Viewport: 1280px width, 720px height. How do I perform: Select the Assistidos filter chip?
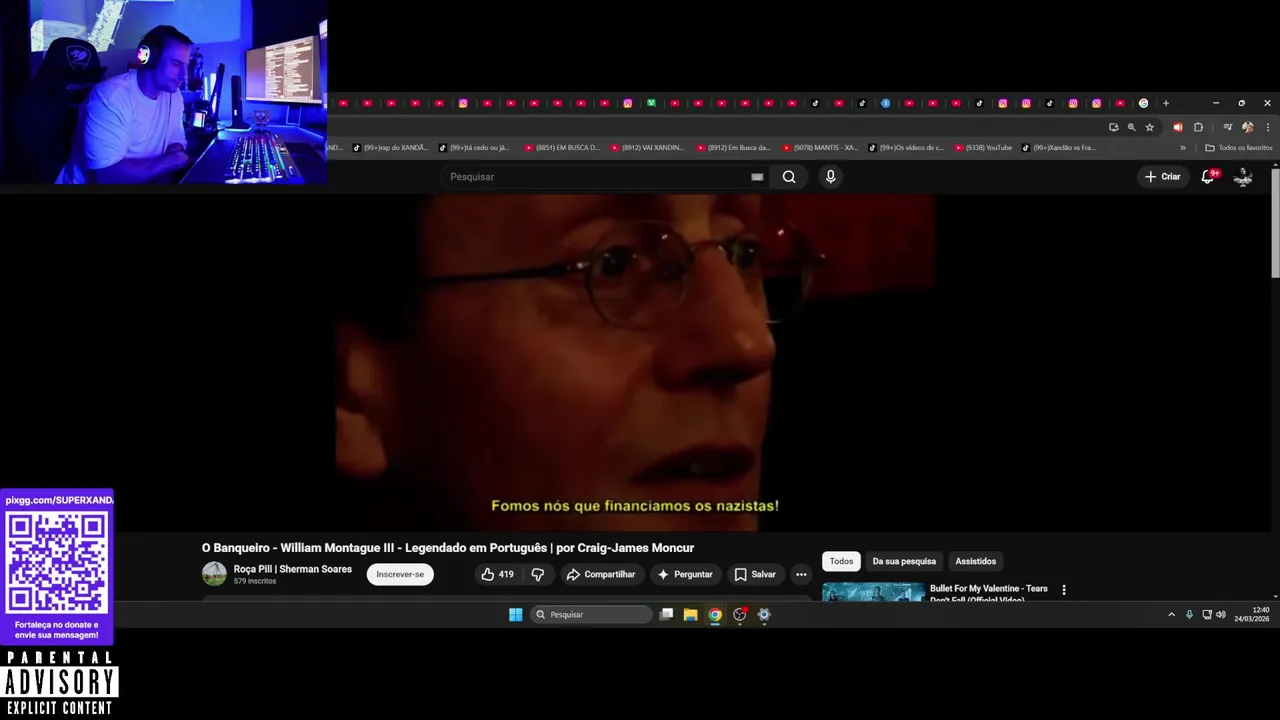pyautogui.click(x=975, y=561)
